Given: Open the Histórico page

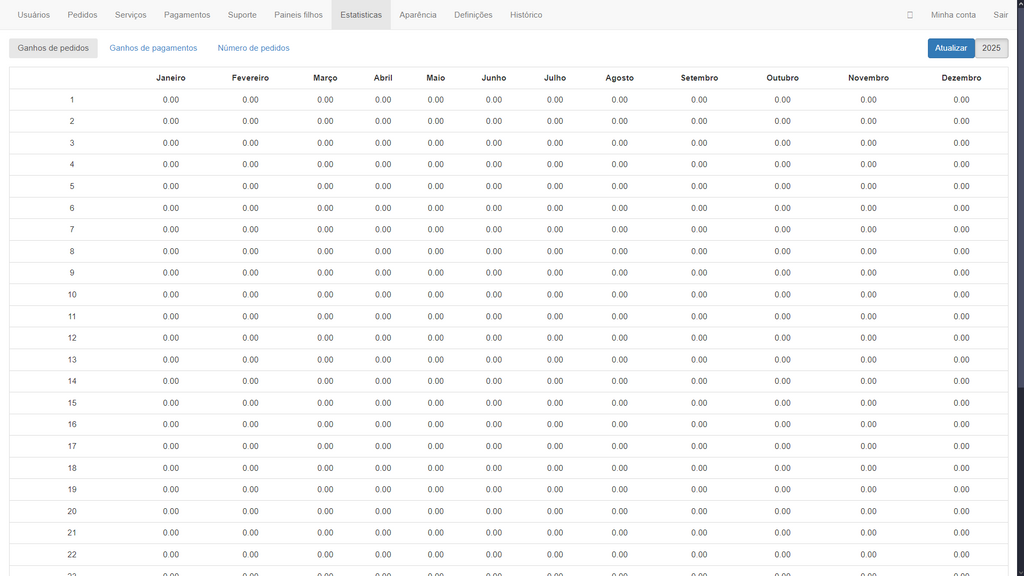Looking at the screenshot, I should click(526, 15).
